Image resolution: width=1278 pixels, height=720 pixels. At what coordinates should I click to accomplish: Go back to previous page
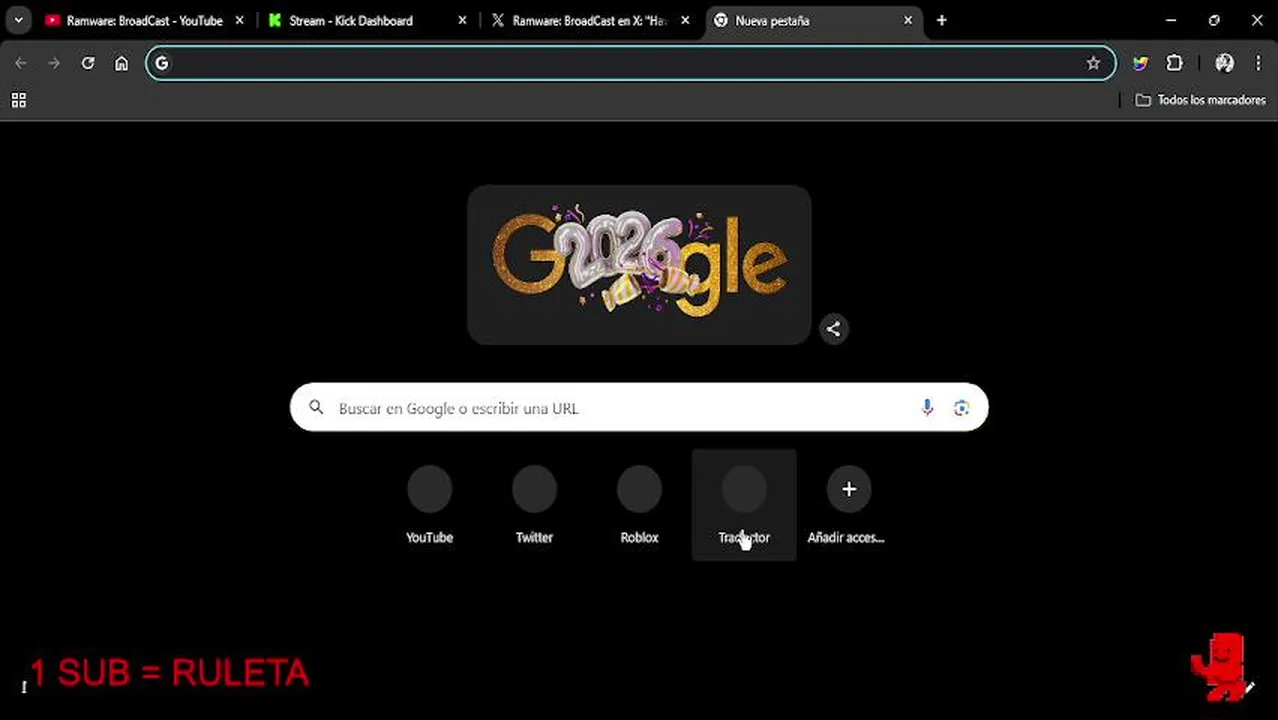[x=21, y=63]
